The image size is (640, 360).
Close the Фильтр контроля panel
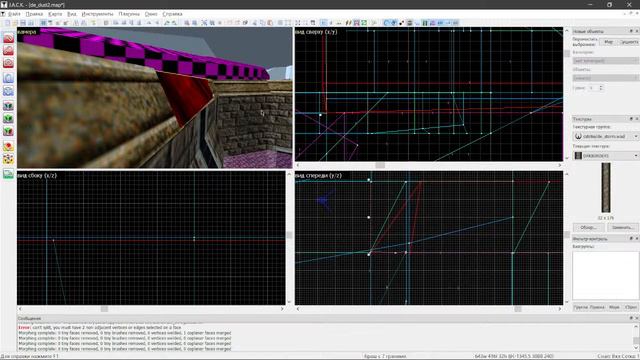coord(636,238)
